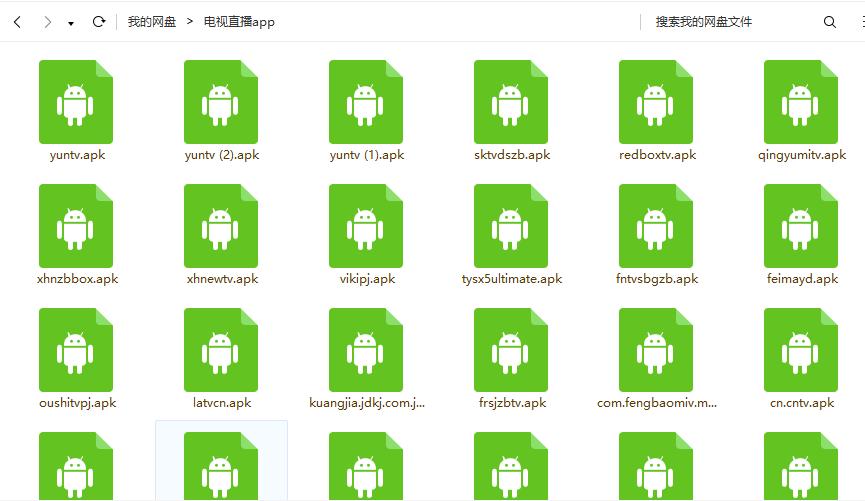Click the oushitvpj.apk filename label

click(x=77, y=403)
